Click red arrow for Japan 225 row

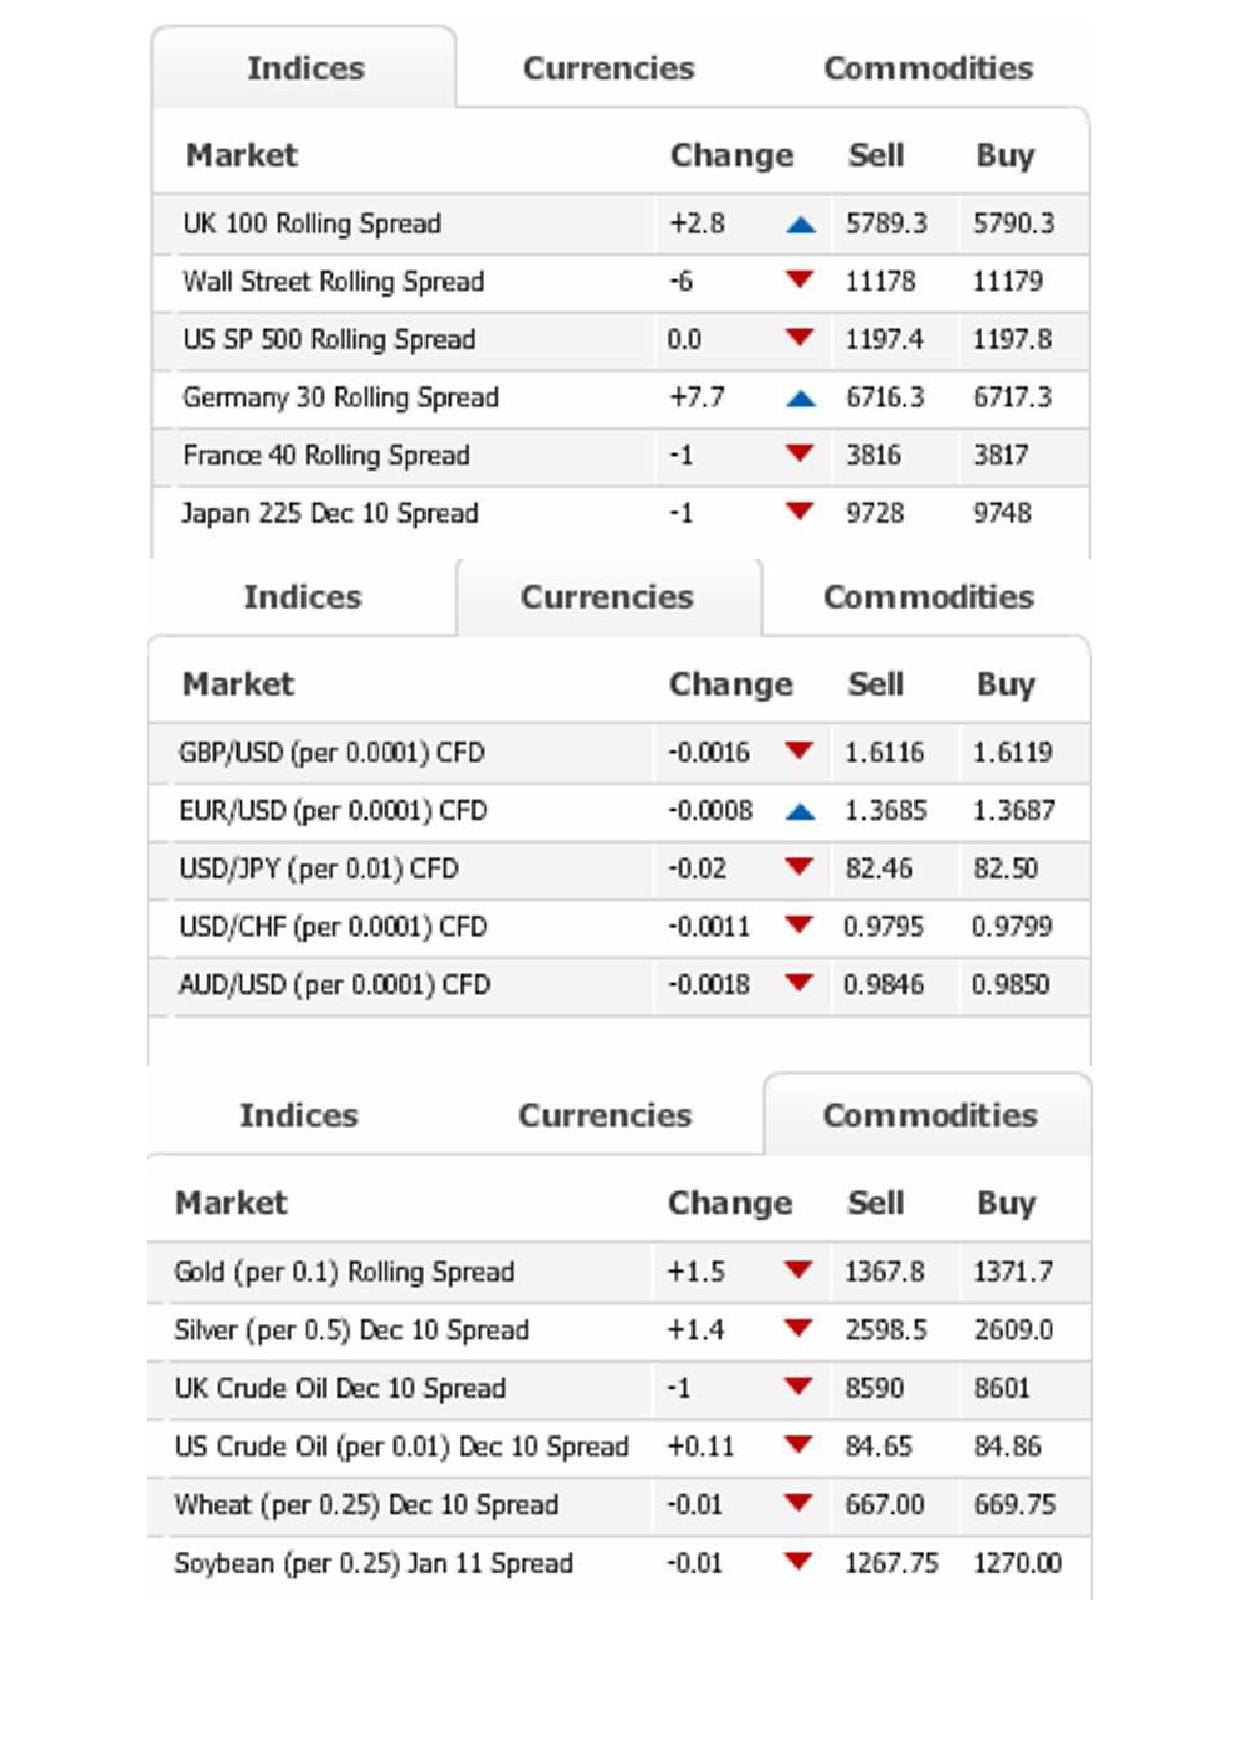click(799, 511)
